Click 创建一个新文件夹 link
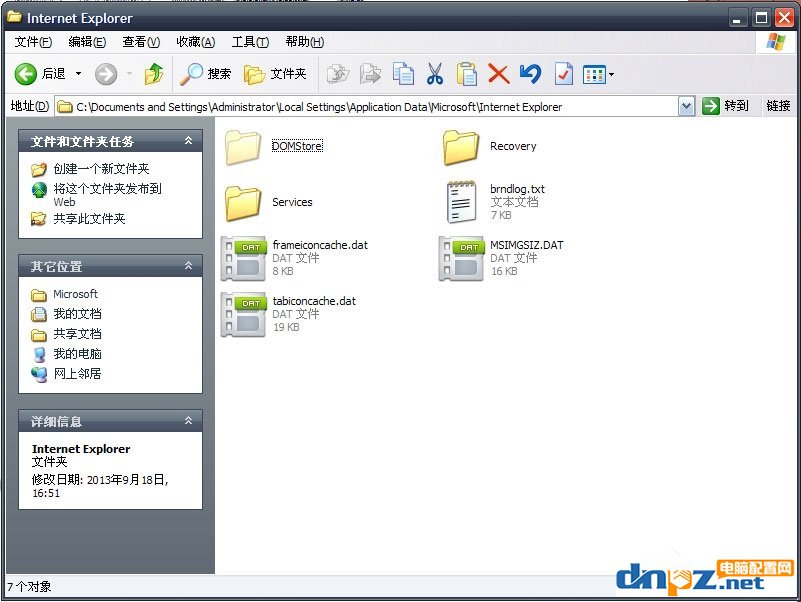 click(101, 169)
